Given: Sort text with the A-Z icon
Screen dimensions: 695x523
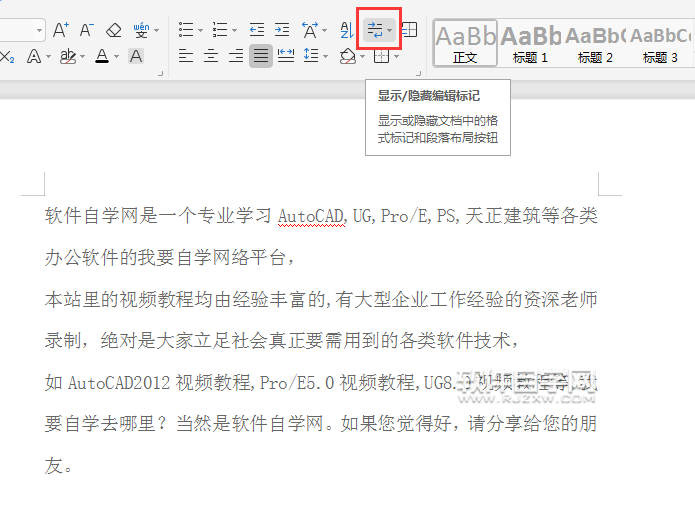Looking at the screenshot, I should pyautogui.click(x=347, y=30).
